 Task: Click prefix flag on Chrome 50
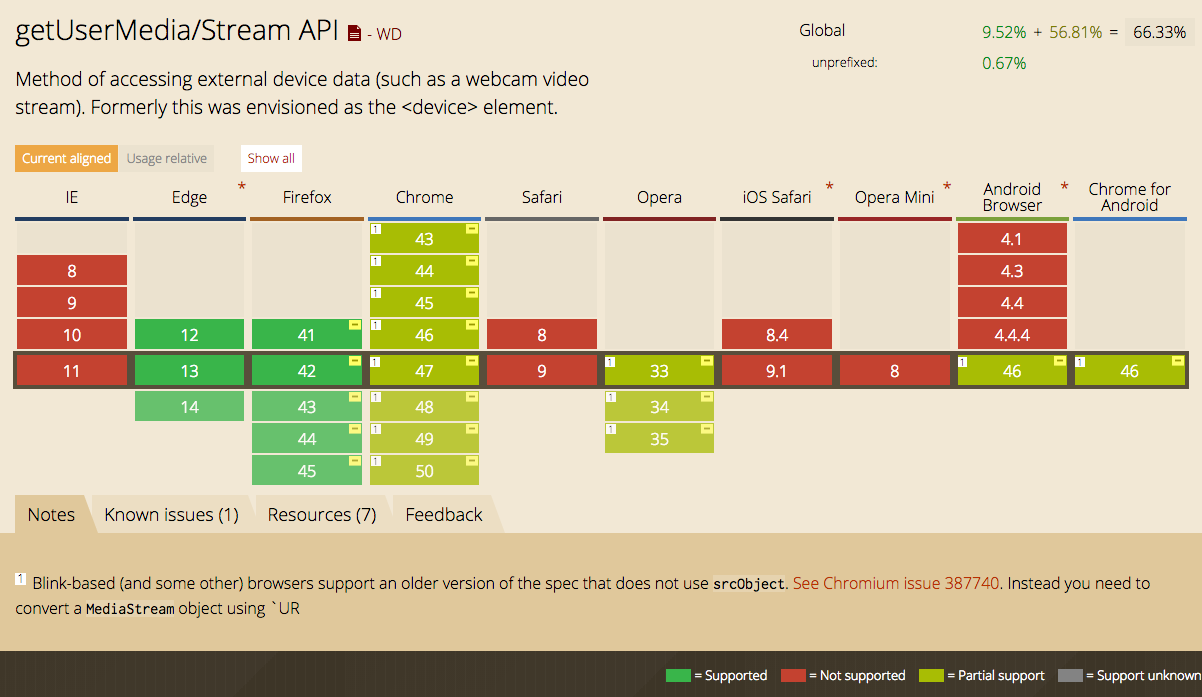pyautogui.click(x=472, y=461)
